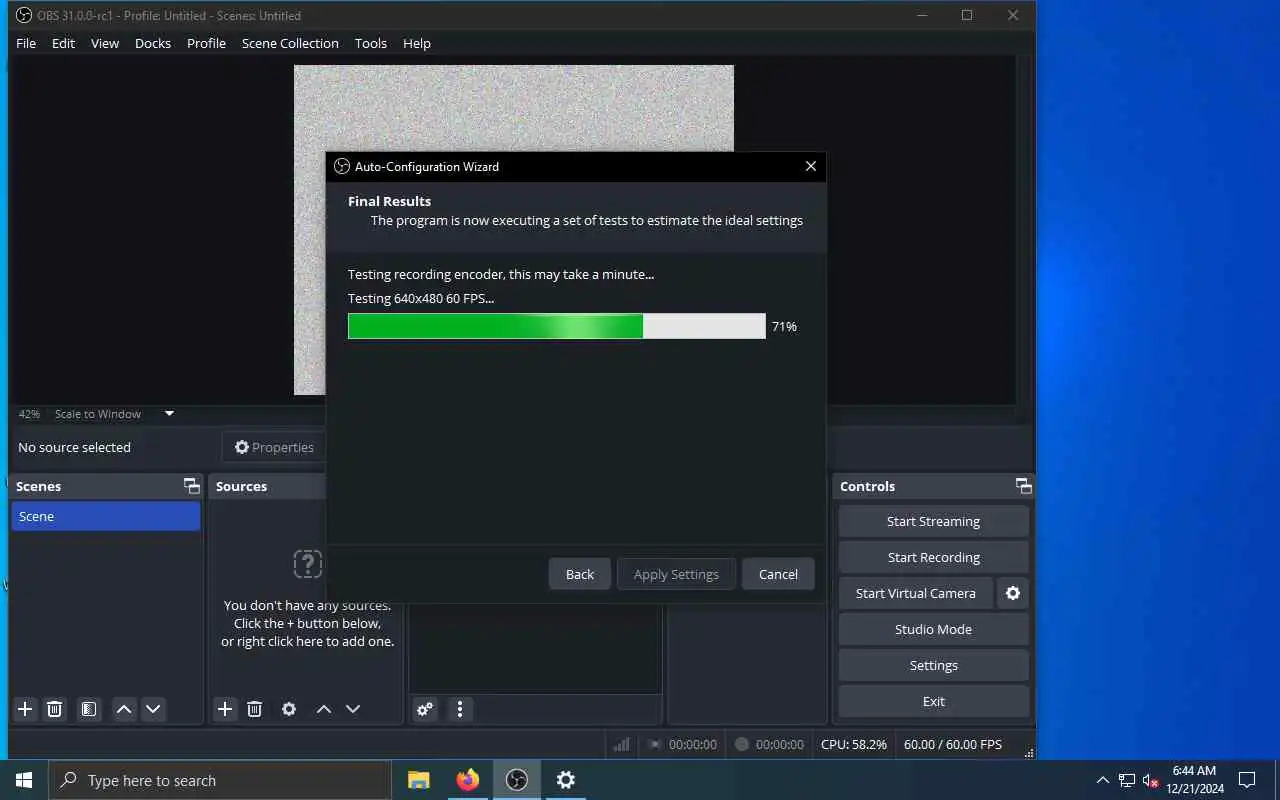Screen dimensions: 1280x800
Task: Expand the Scale to Window dropdown
Action: coord(169,414)
